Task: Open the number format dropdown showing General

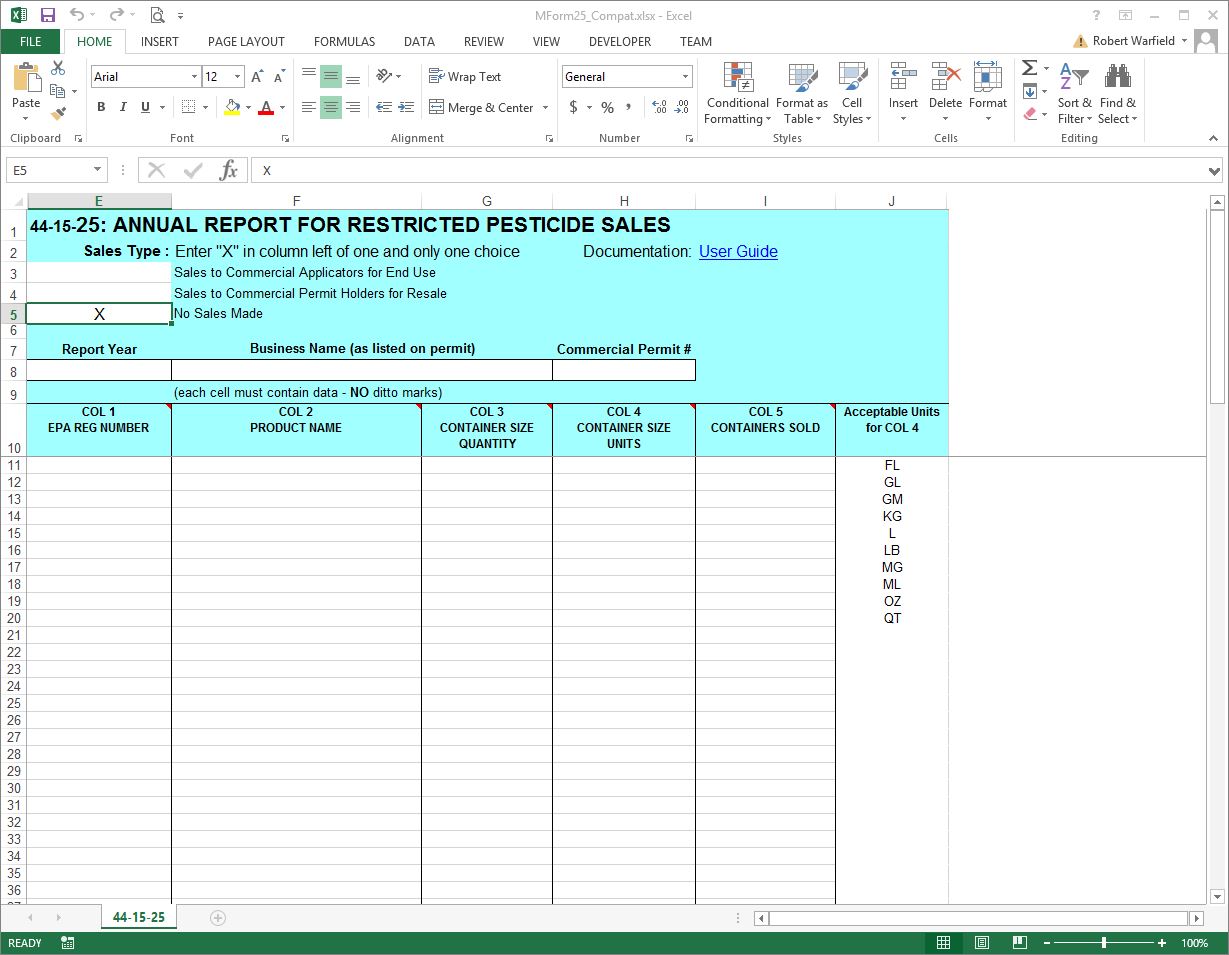Action: click(x=685, y=77)
